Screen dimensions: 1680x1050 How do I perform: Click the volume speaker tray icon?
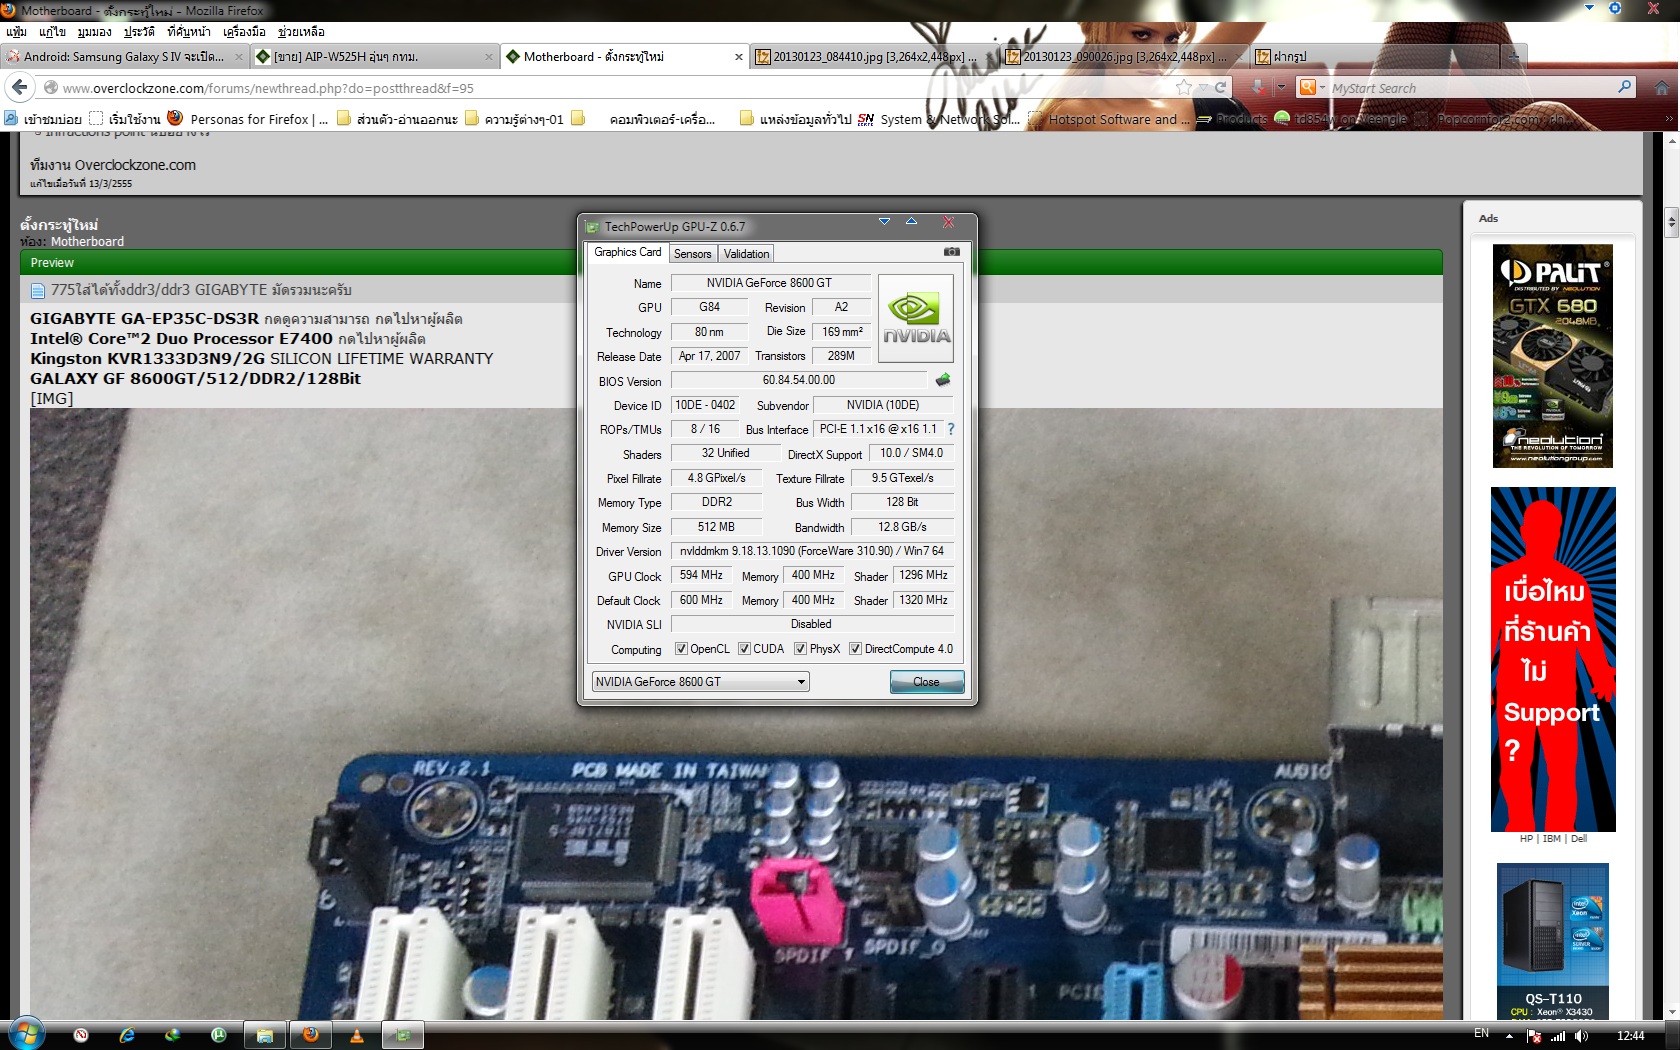1581,1036
